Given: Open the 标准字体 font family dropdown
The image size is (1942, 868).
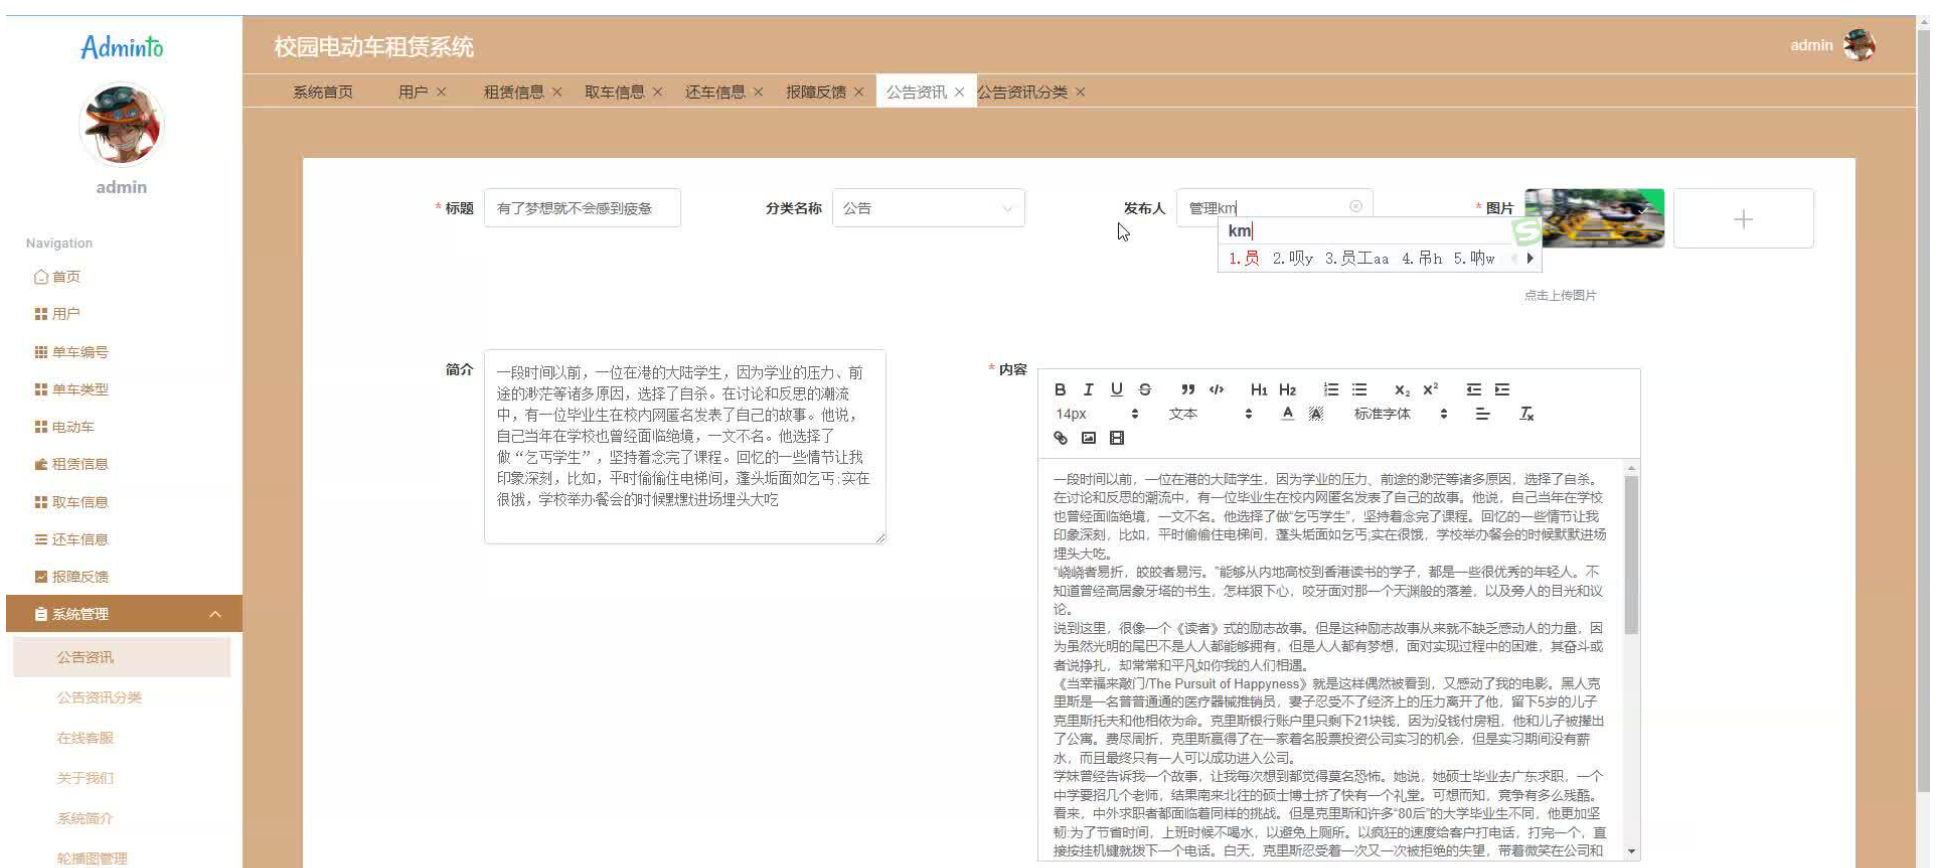Looking at the screenshot, I should [1401, 414].
